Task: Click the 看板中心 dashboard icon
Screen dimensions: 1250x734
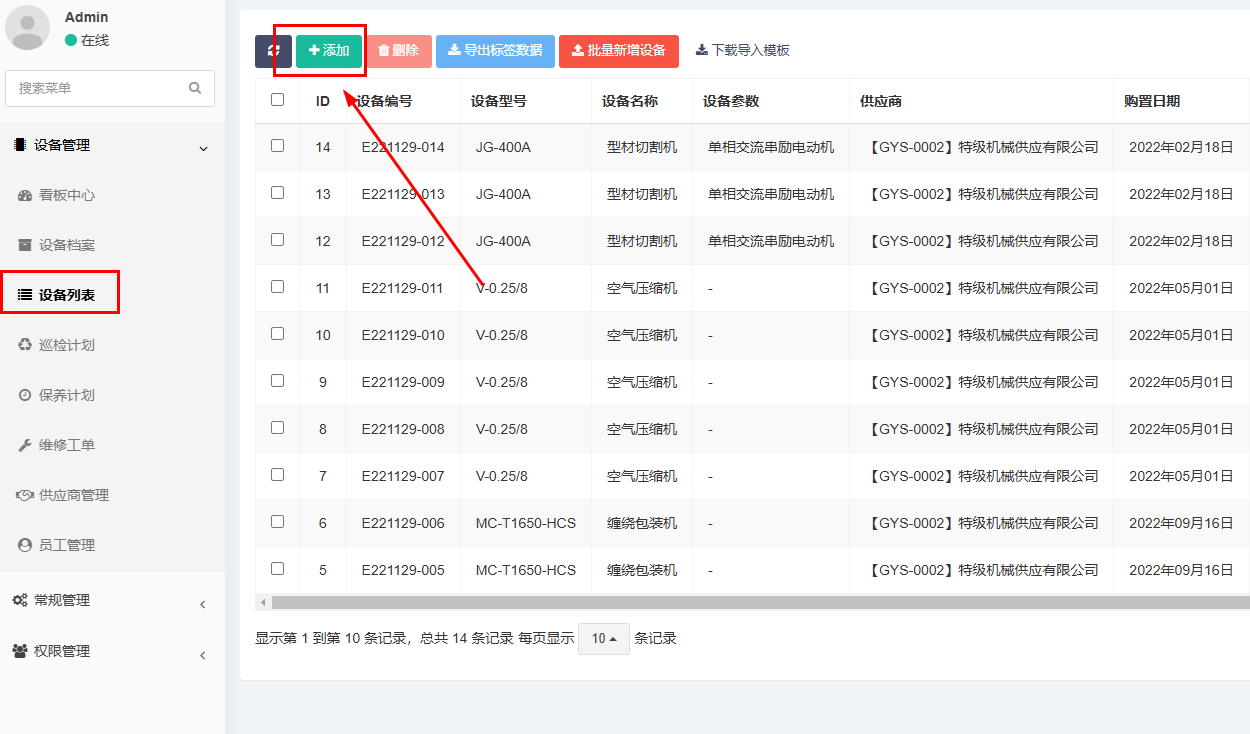Action: (25, 196)
